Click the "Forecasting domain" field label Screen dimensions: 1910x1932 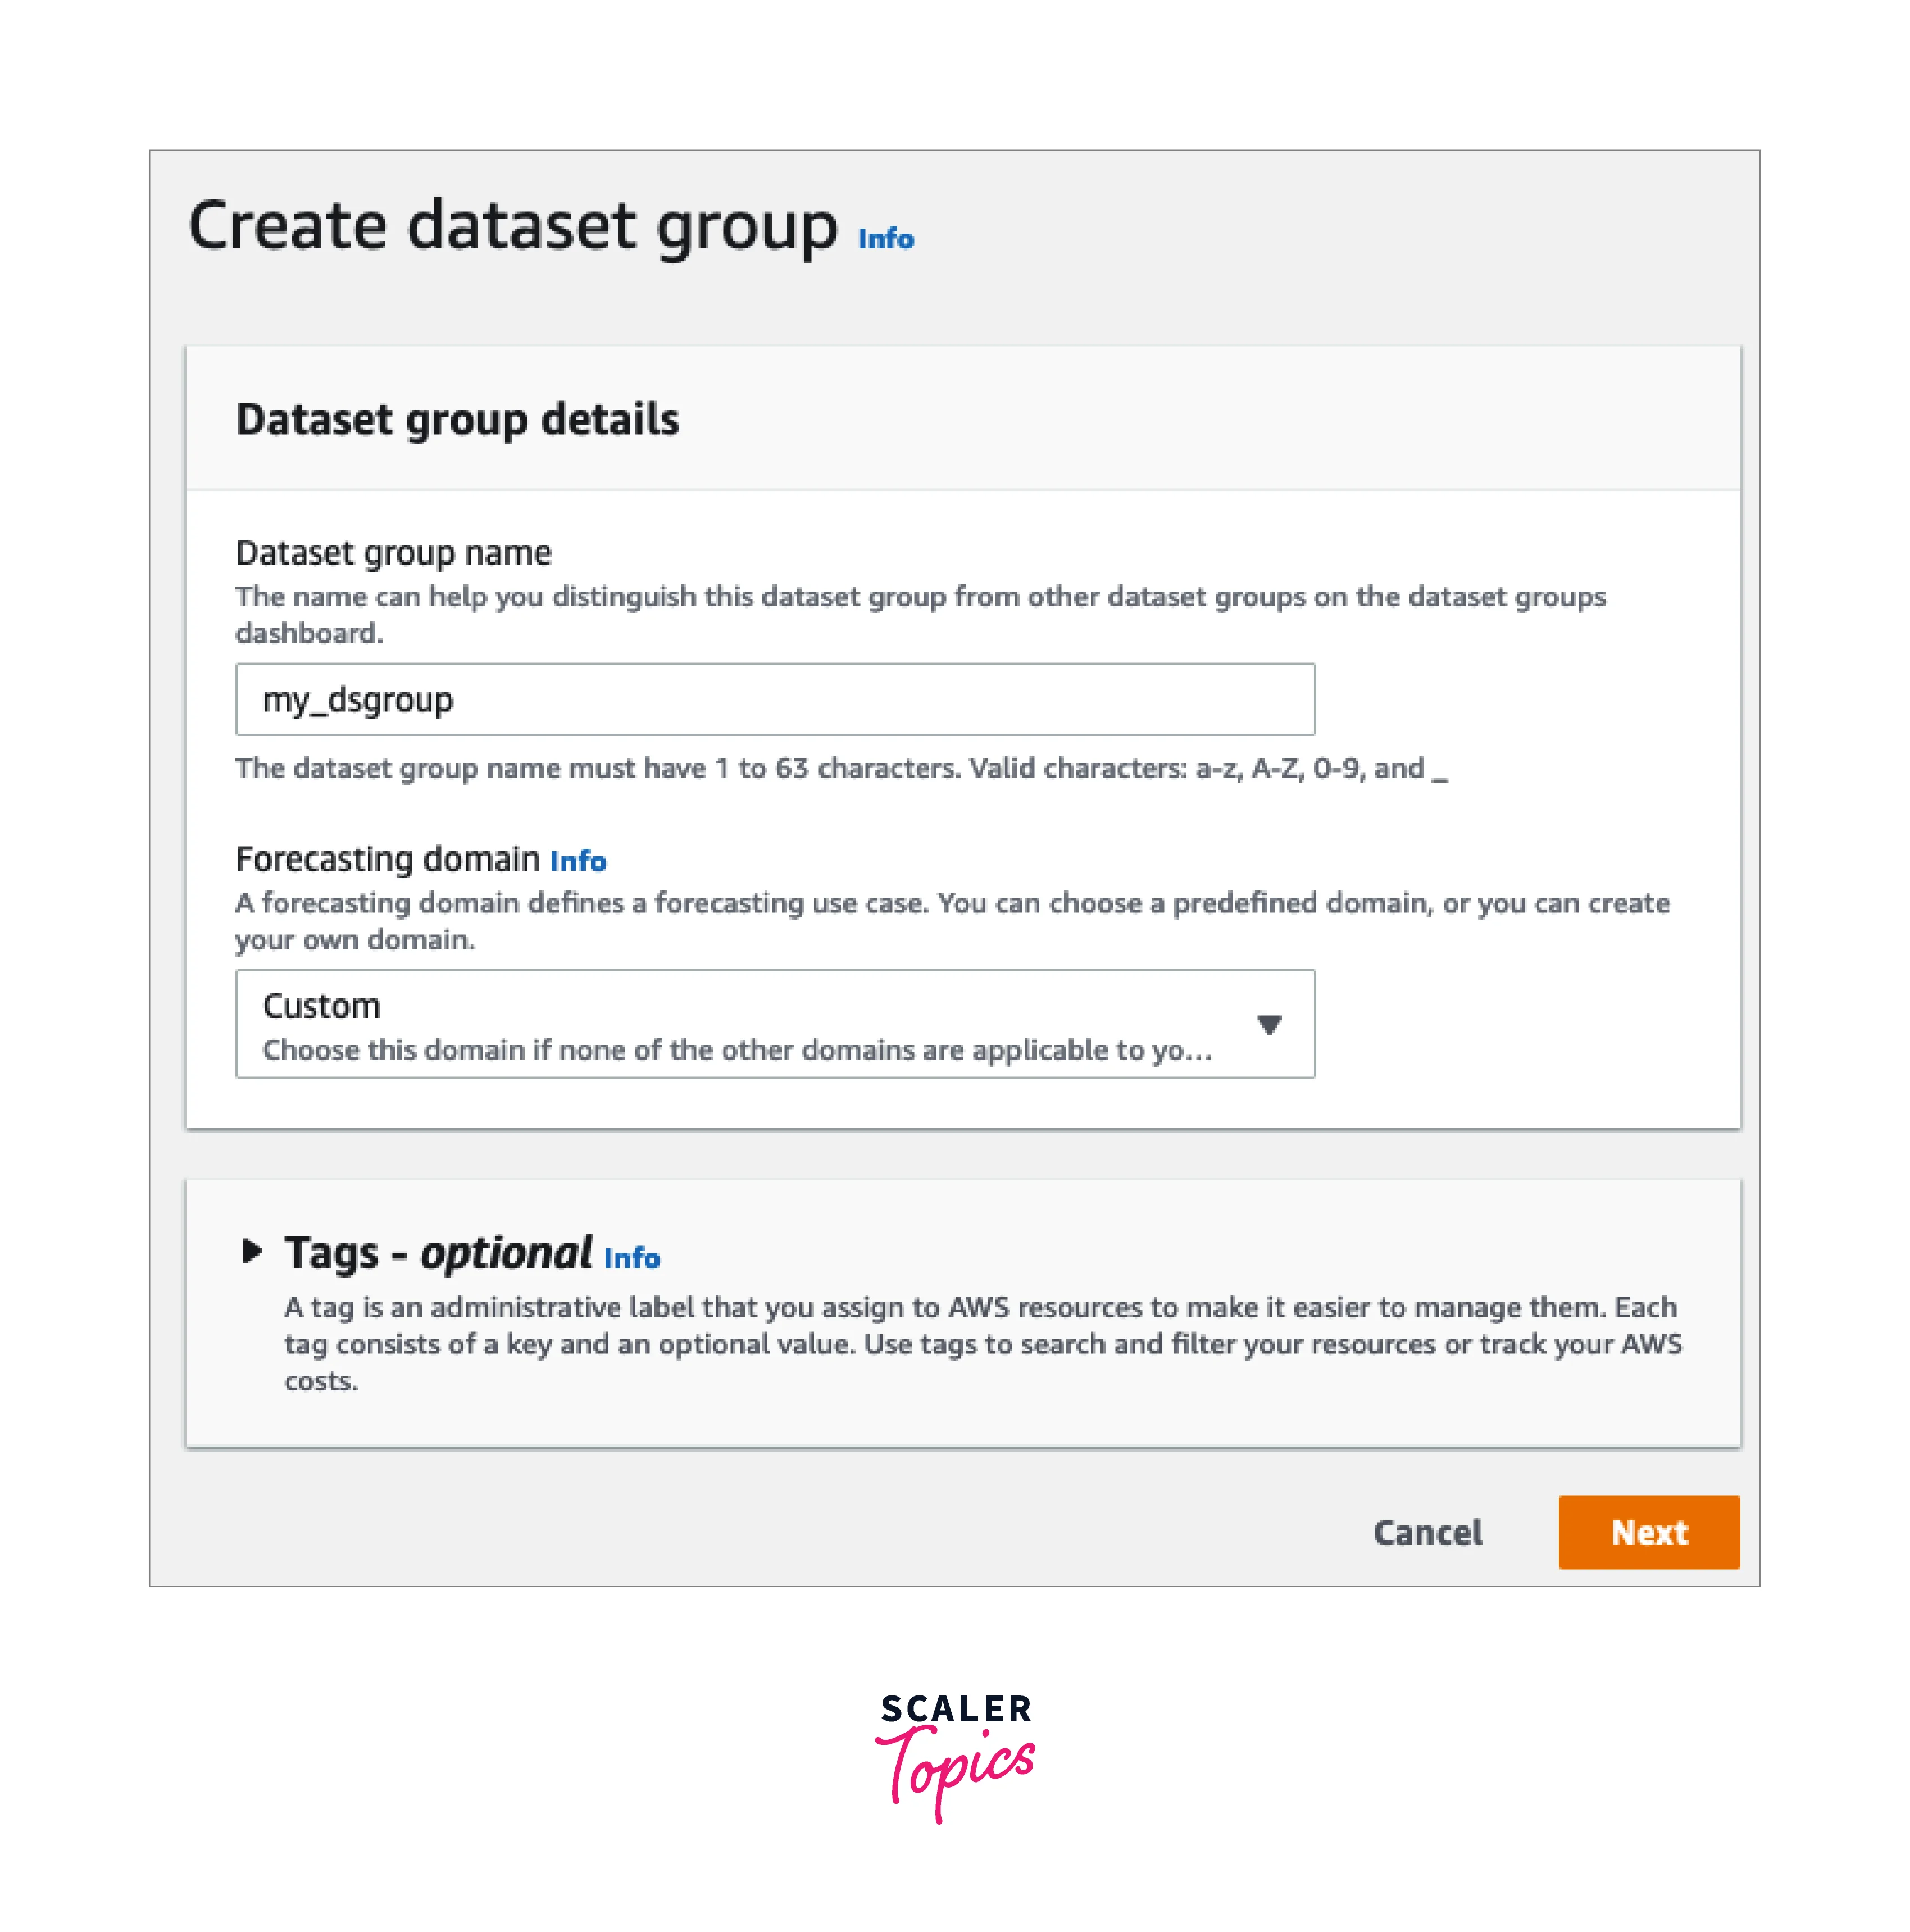[x=388, y=859]
